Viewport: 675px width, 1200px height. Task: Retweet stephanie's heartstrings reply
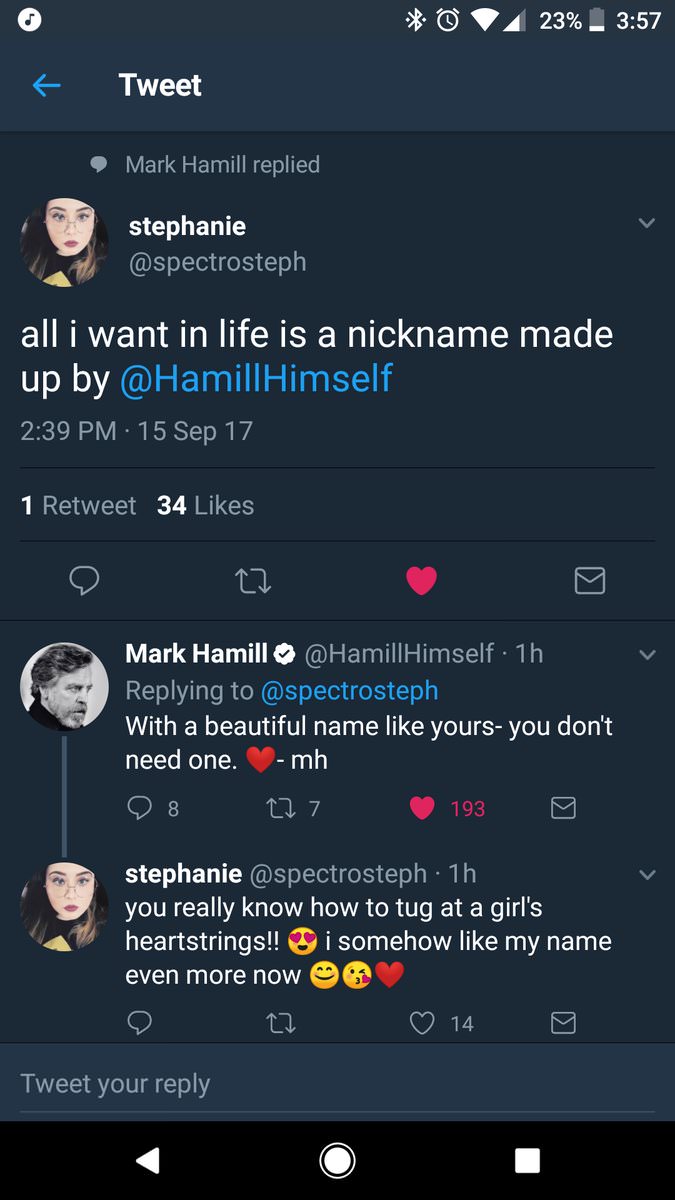[x=283, y=1022]
